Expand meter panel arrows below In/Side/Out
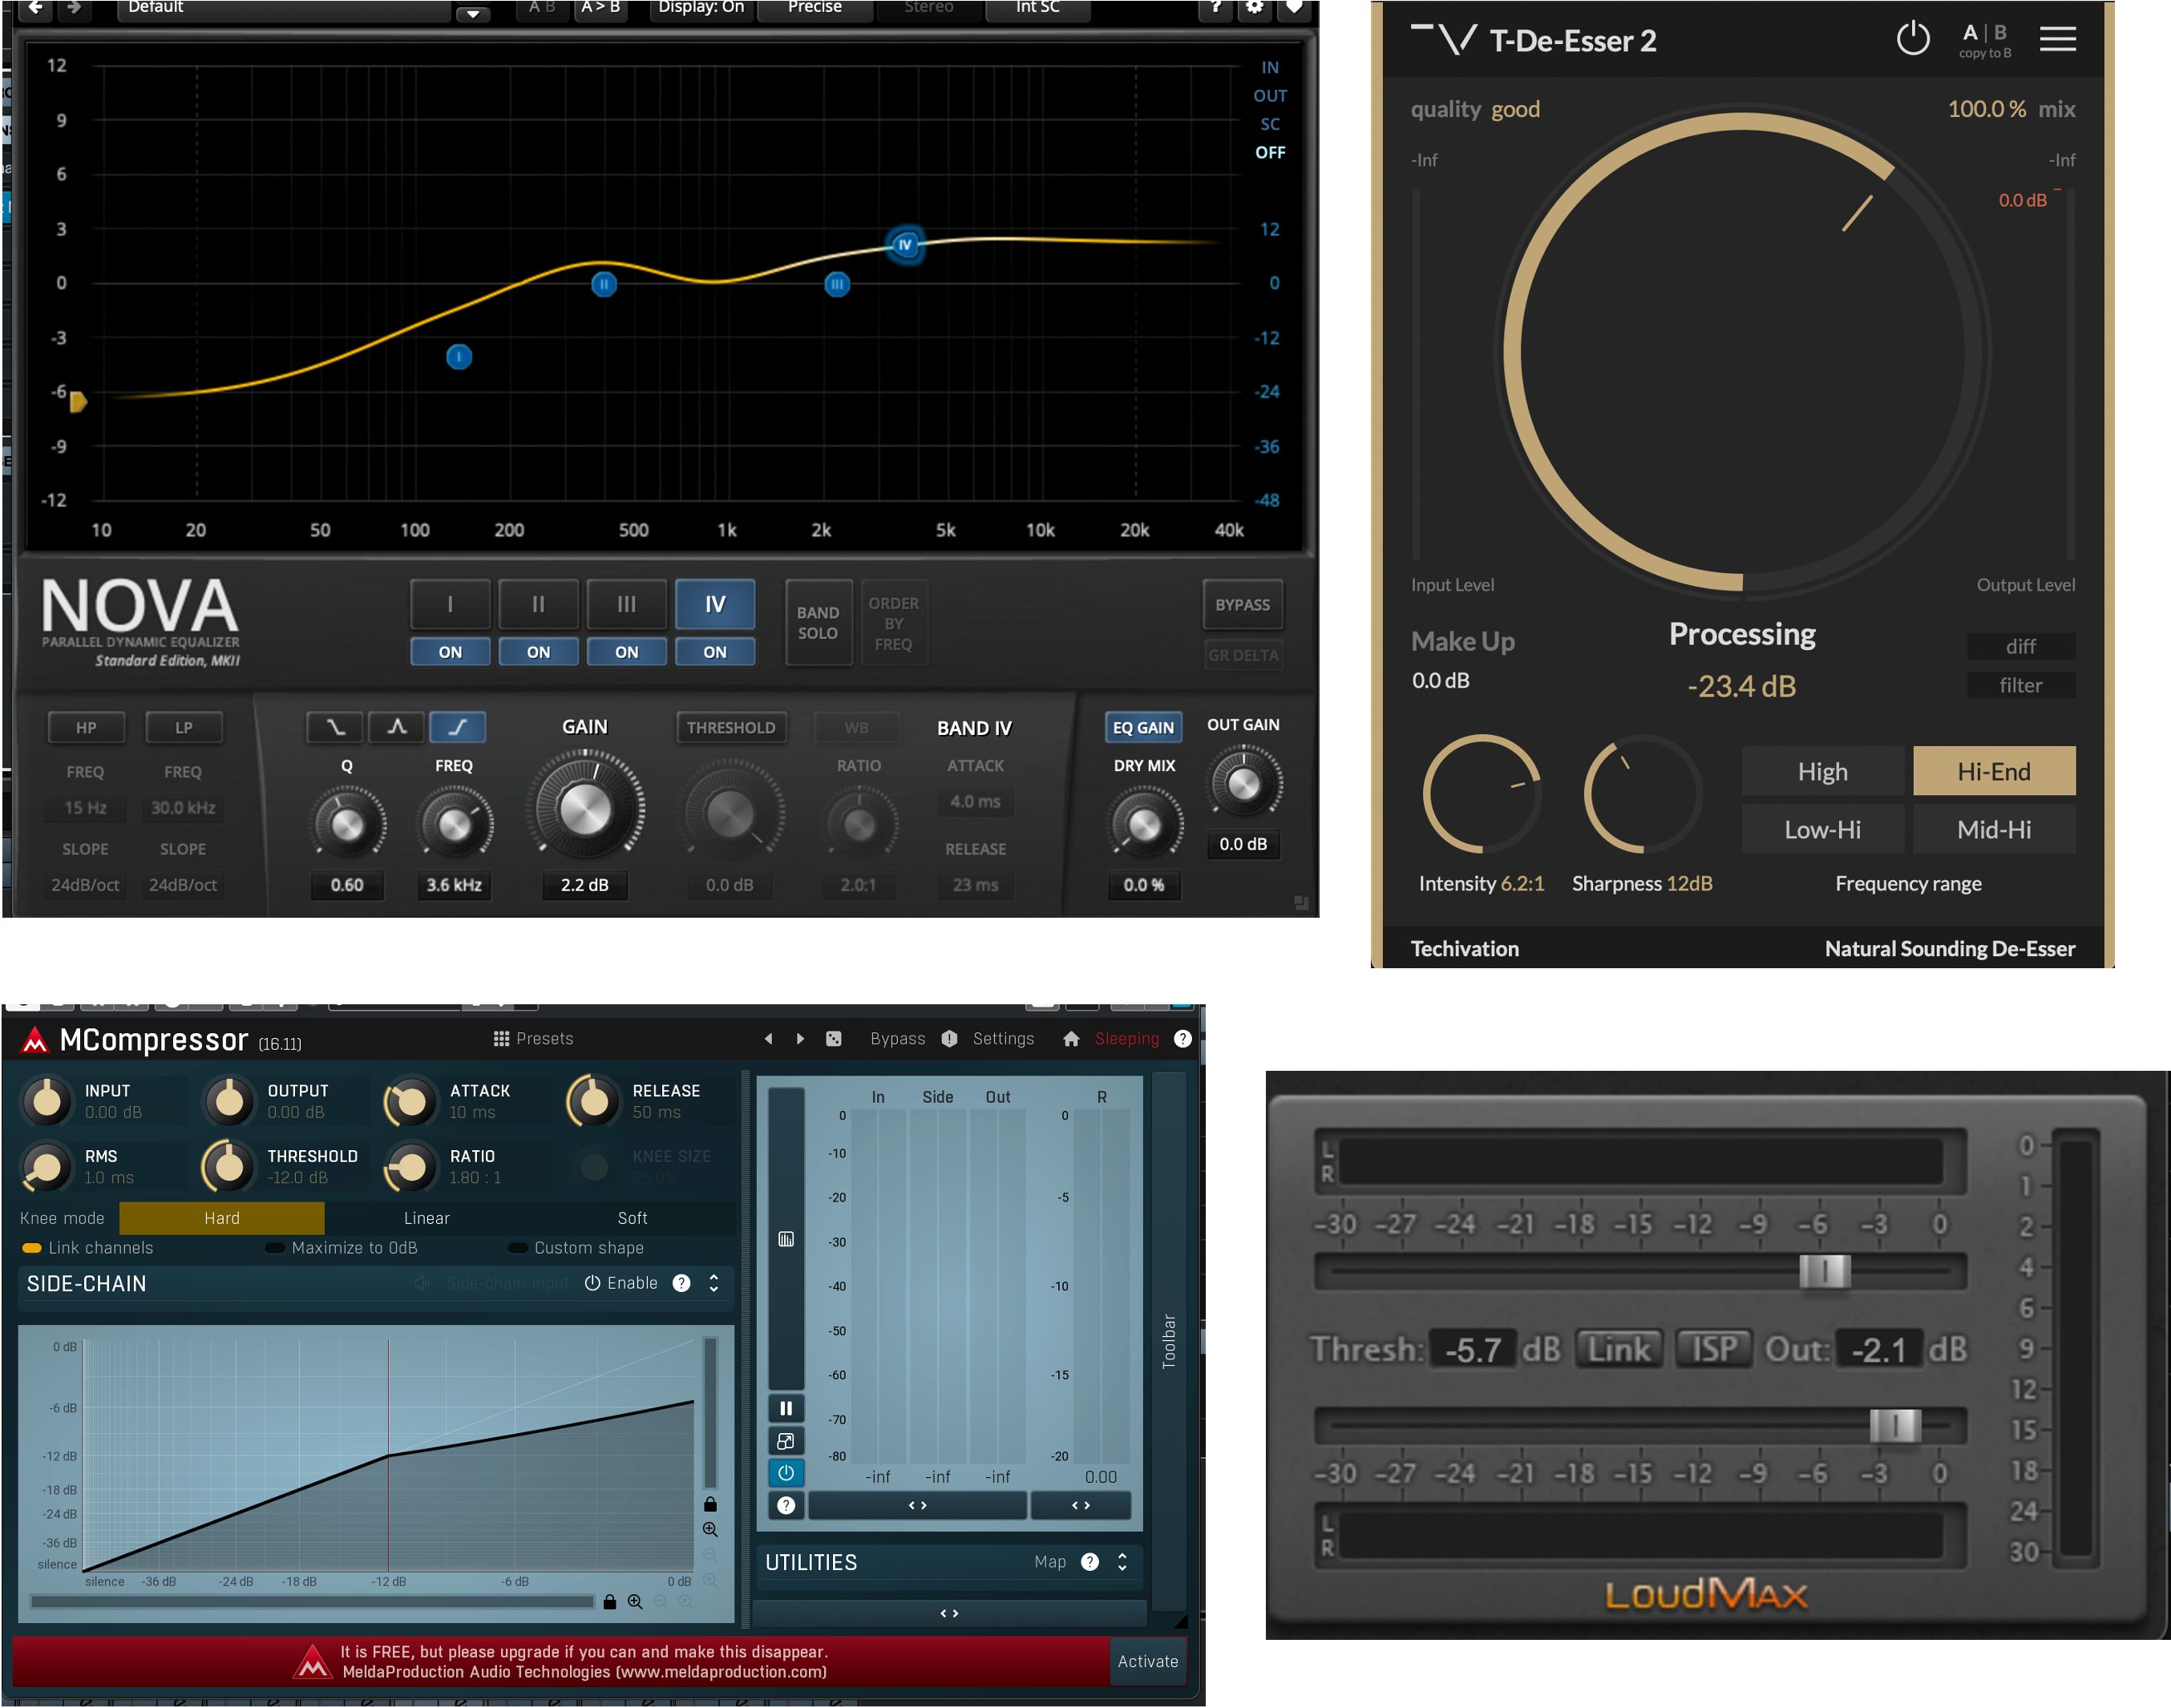This screenshot has width=2171, height=1708. point(917,1505)
